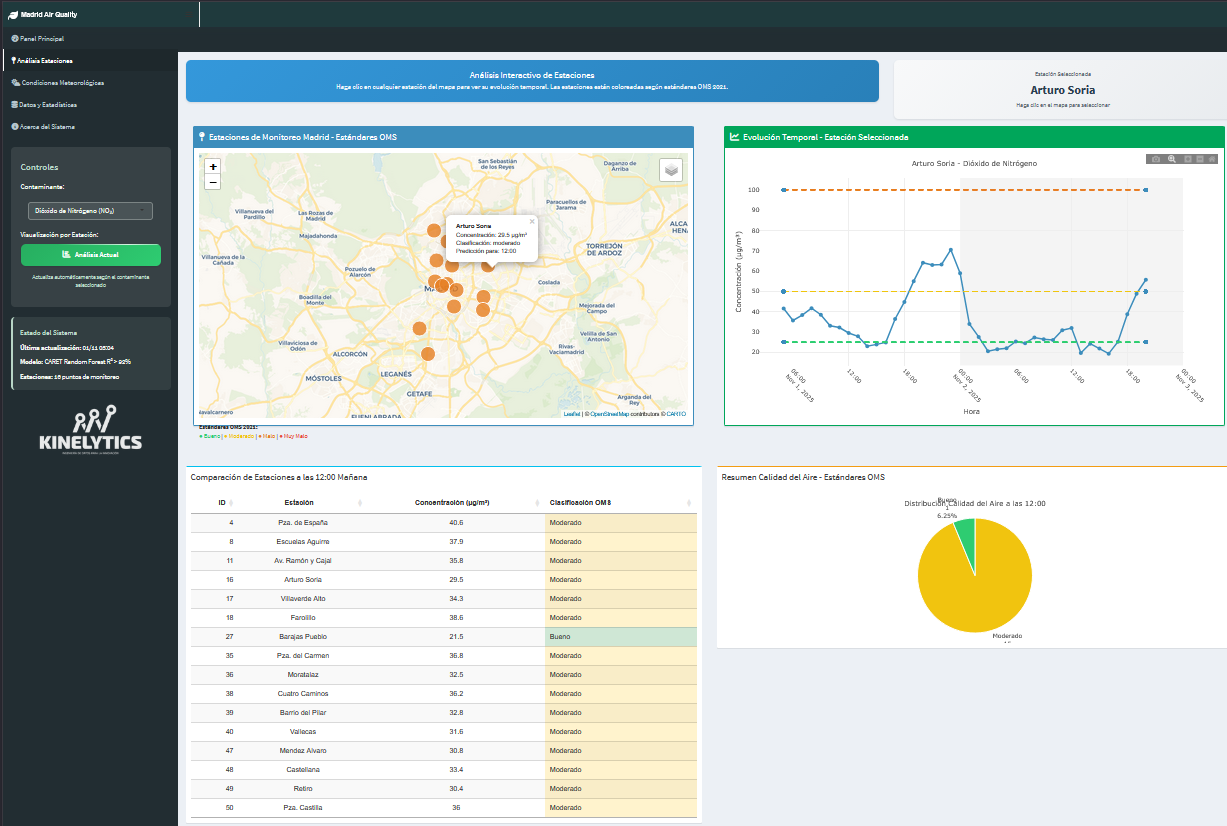Sort table by ID column
This screenshot has height=826, width=1227.
[222, 502]
